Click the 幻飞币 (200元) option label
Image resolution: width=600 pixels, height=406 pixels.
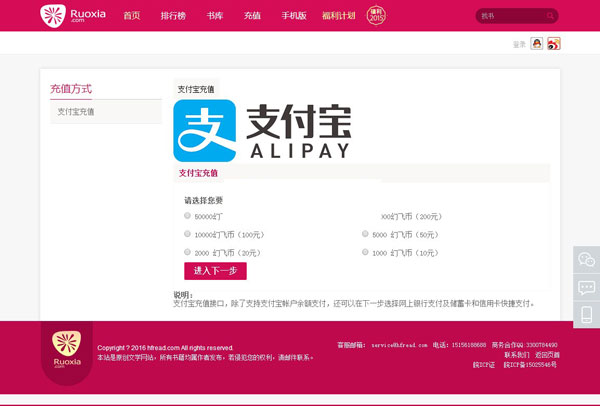tap(411, 217)
